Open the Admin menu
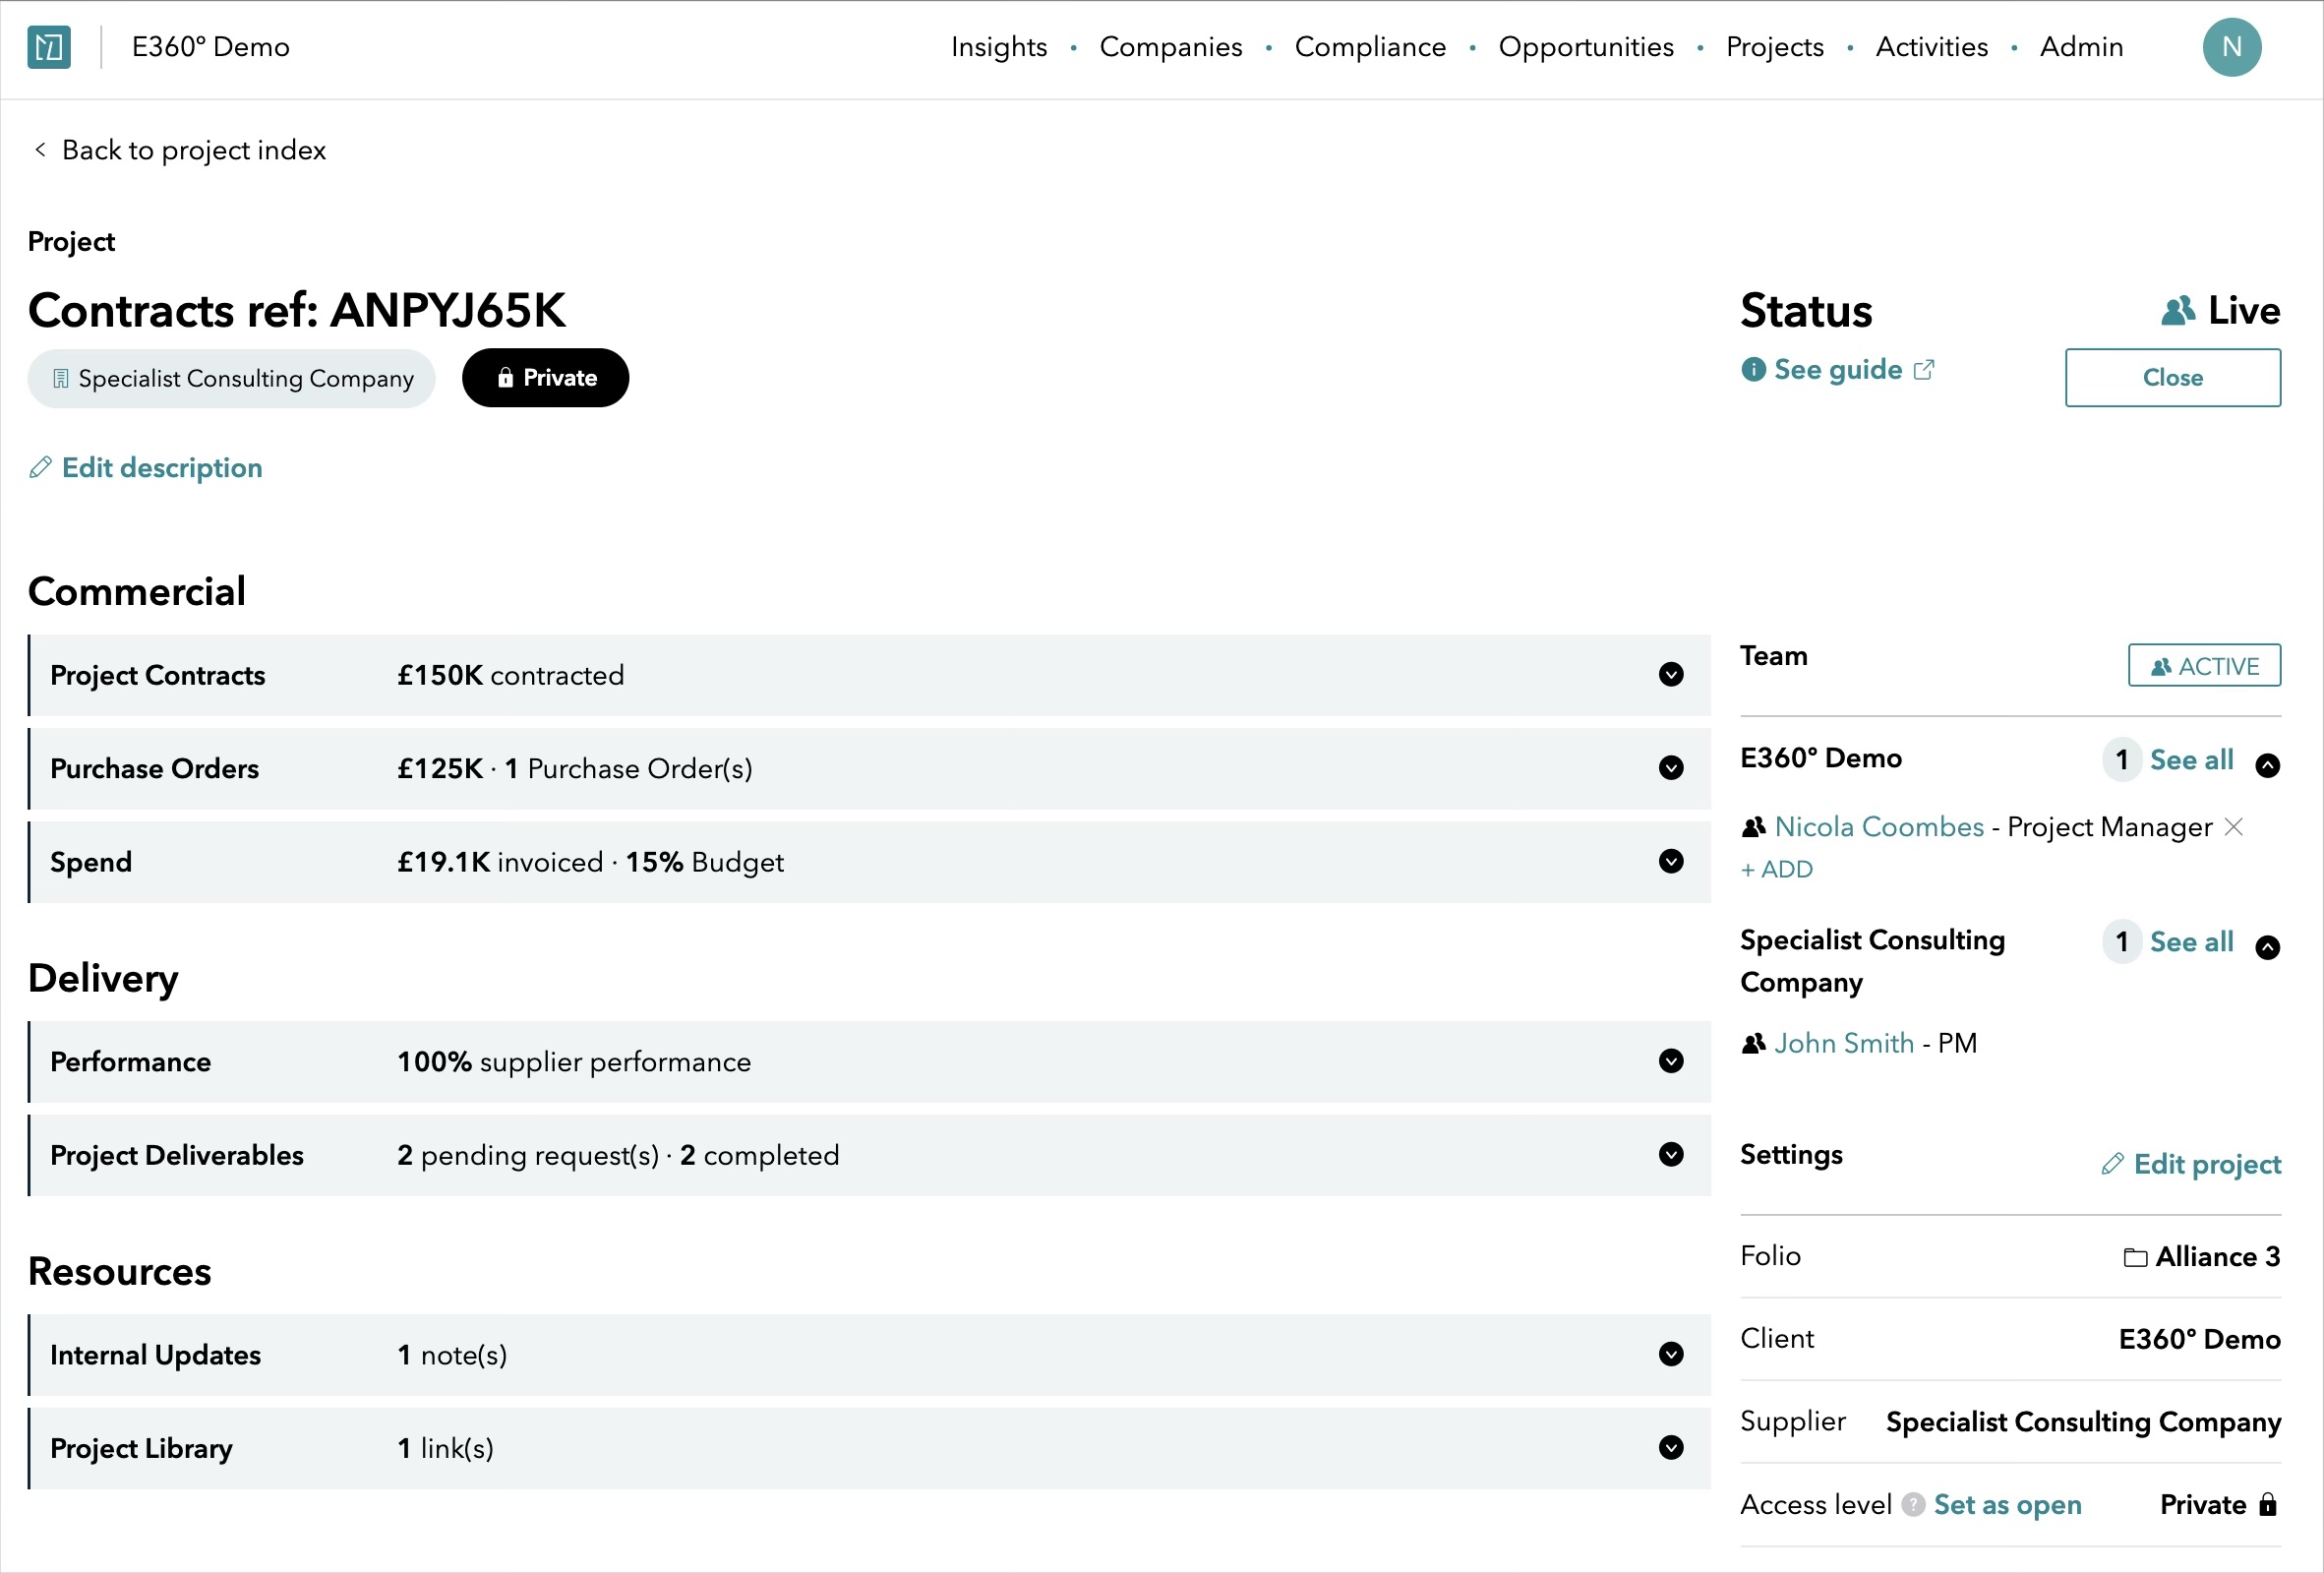The width and height of the screenshot is (2324, 1573). [2081, 47]
